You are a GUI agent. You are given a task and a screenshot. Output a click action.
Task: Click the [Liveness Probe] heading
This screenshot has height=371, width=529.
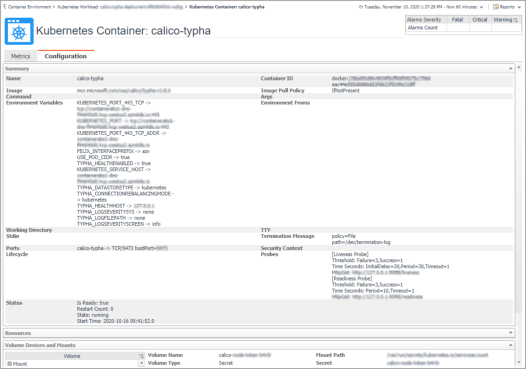point(350,255)
